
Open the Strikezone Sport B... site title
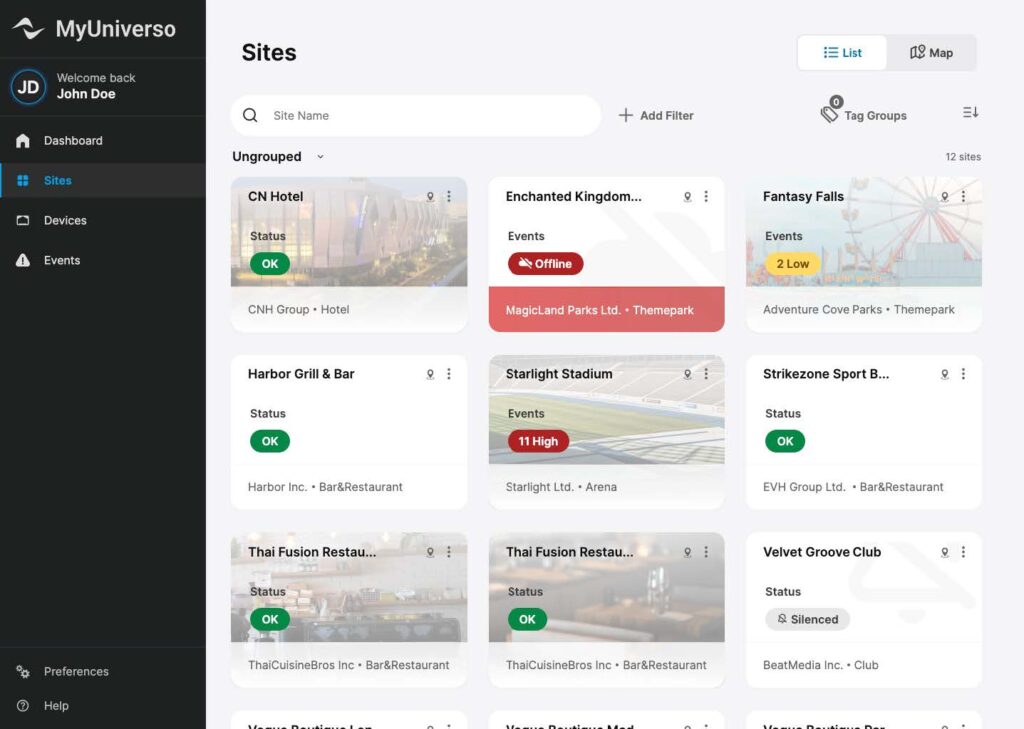825,374
